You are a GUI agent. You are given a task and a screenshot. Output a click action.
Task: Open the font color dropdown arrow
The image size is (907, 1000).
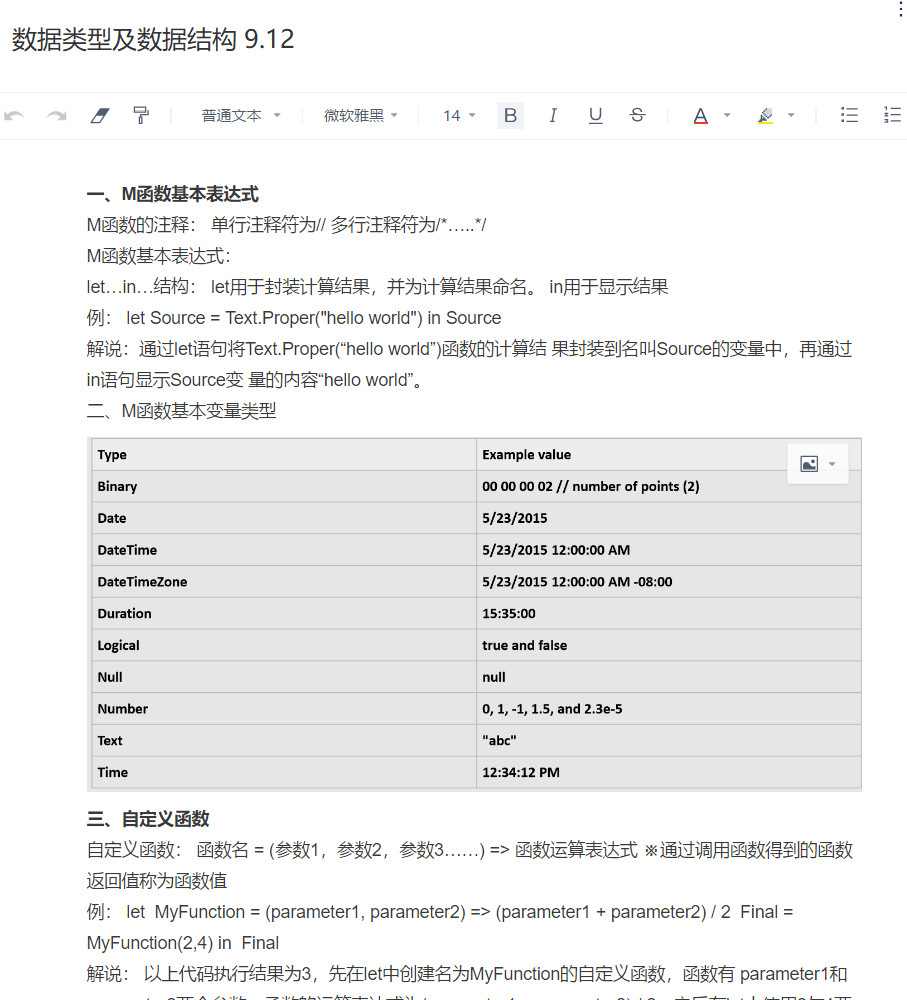point(726,115)
